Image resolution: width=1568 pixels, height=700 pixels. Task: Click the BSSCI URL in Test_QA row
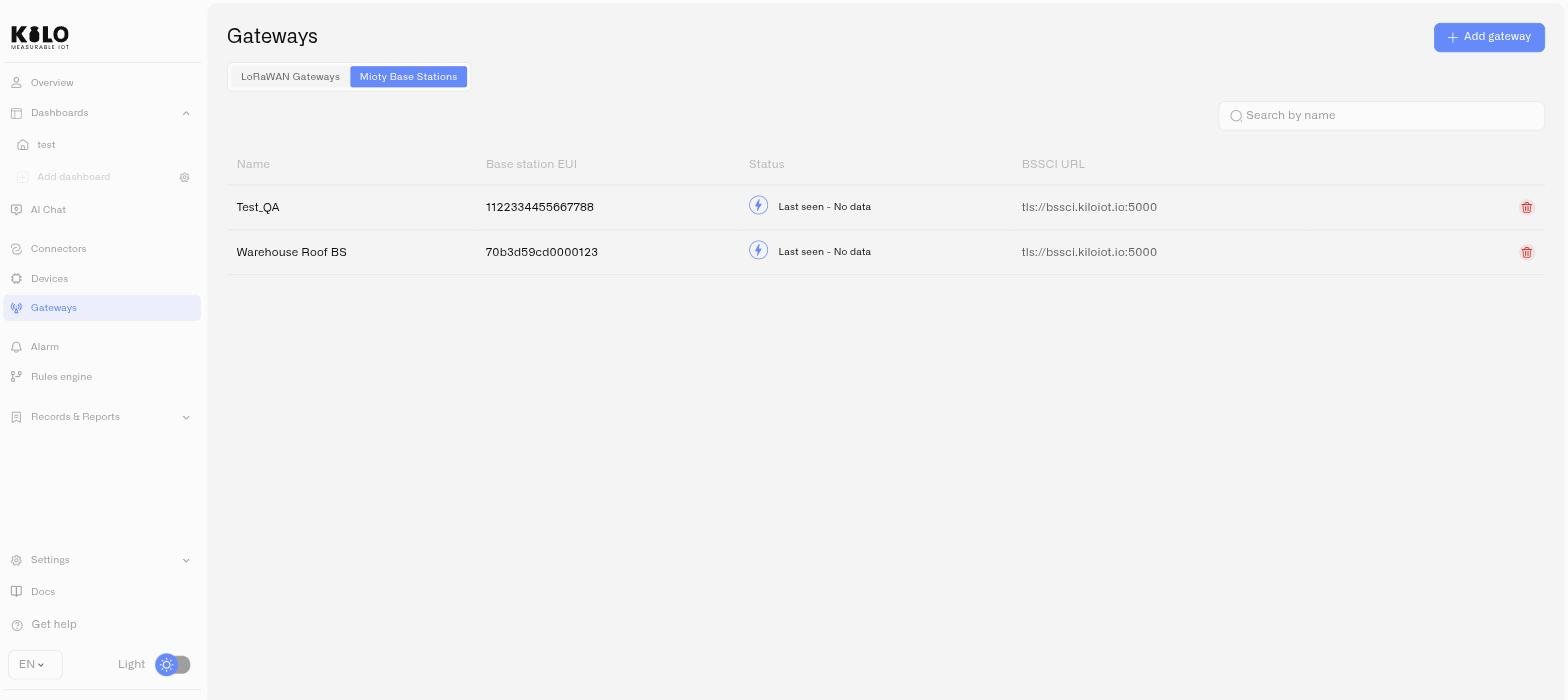(x=1089, y=207)
